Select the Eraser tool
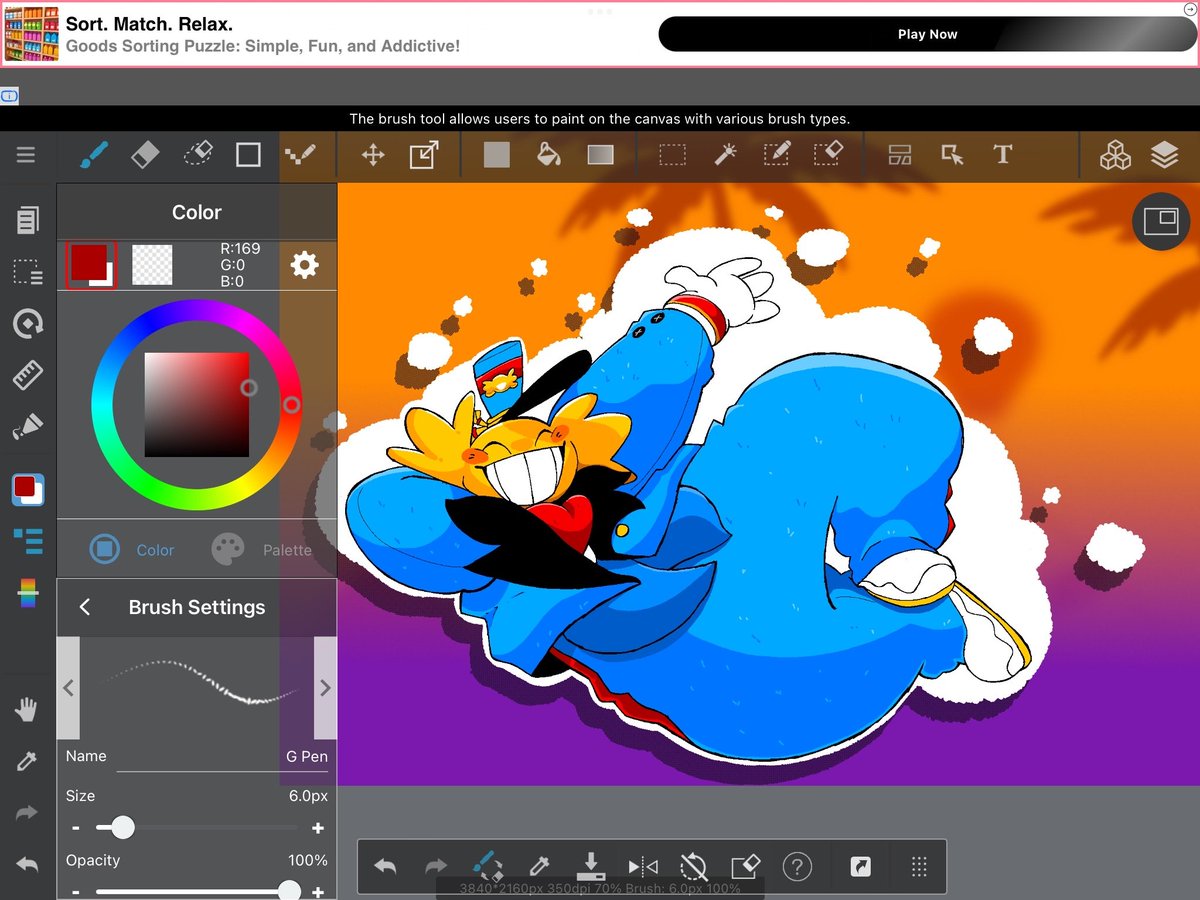This screenshot has width=1200, height=900. [x=145, y=155]
